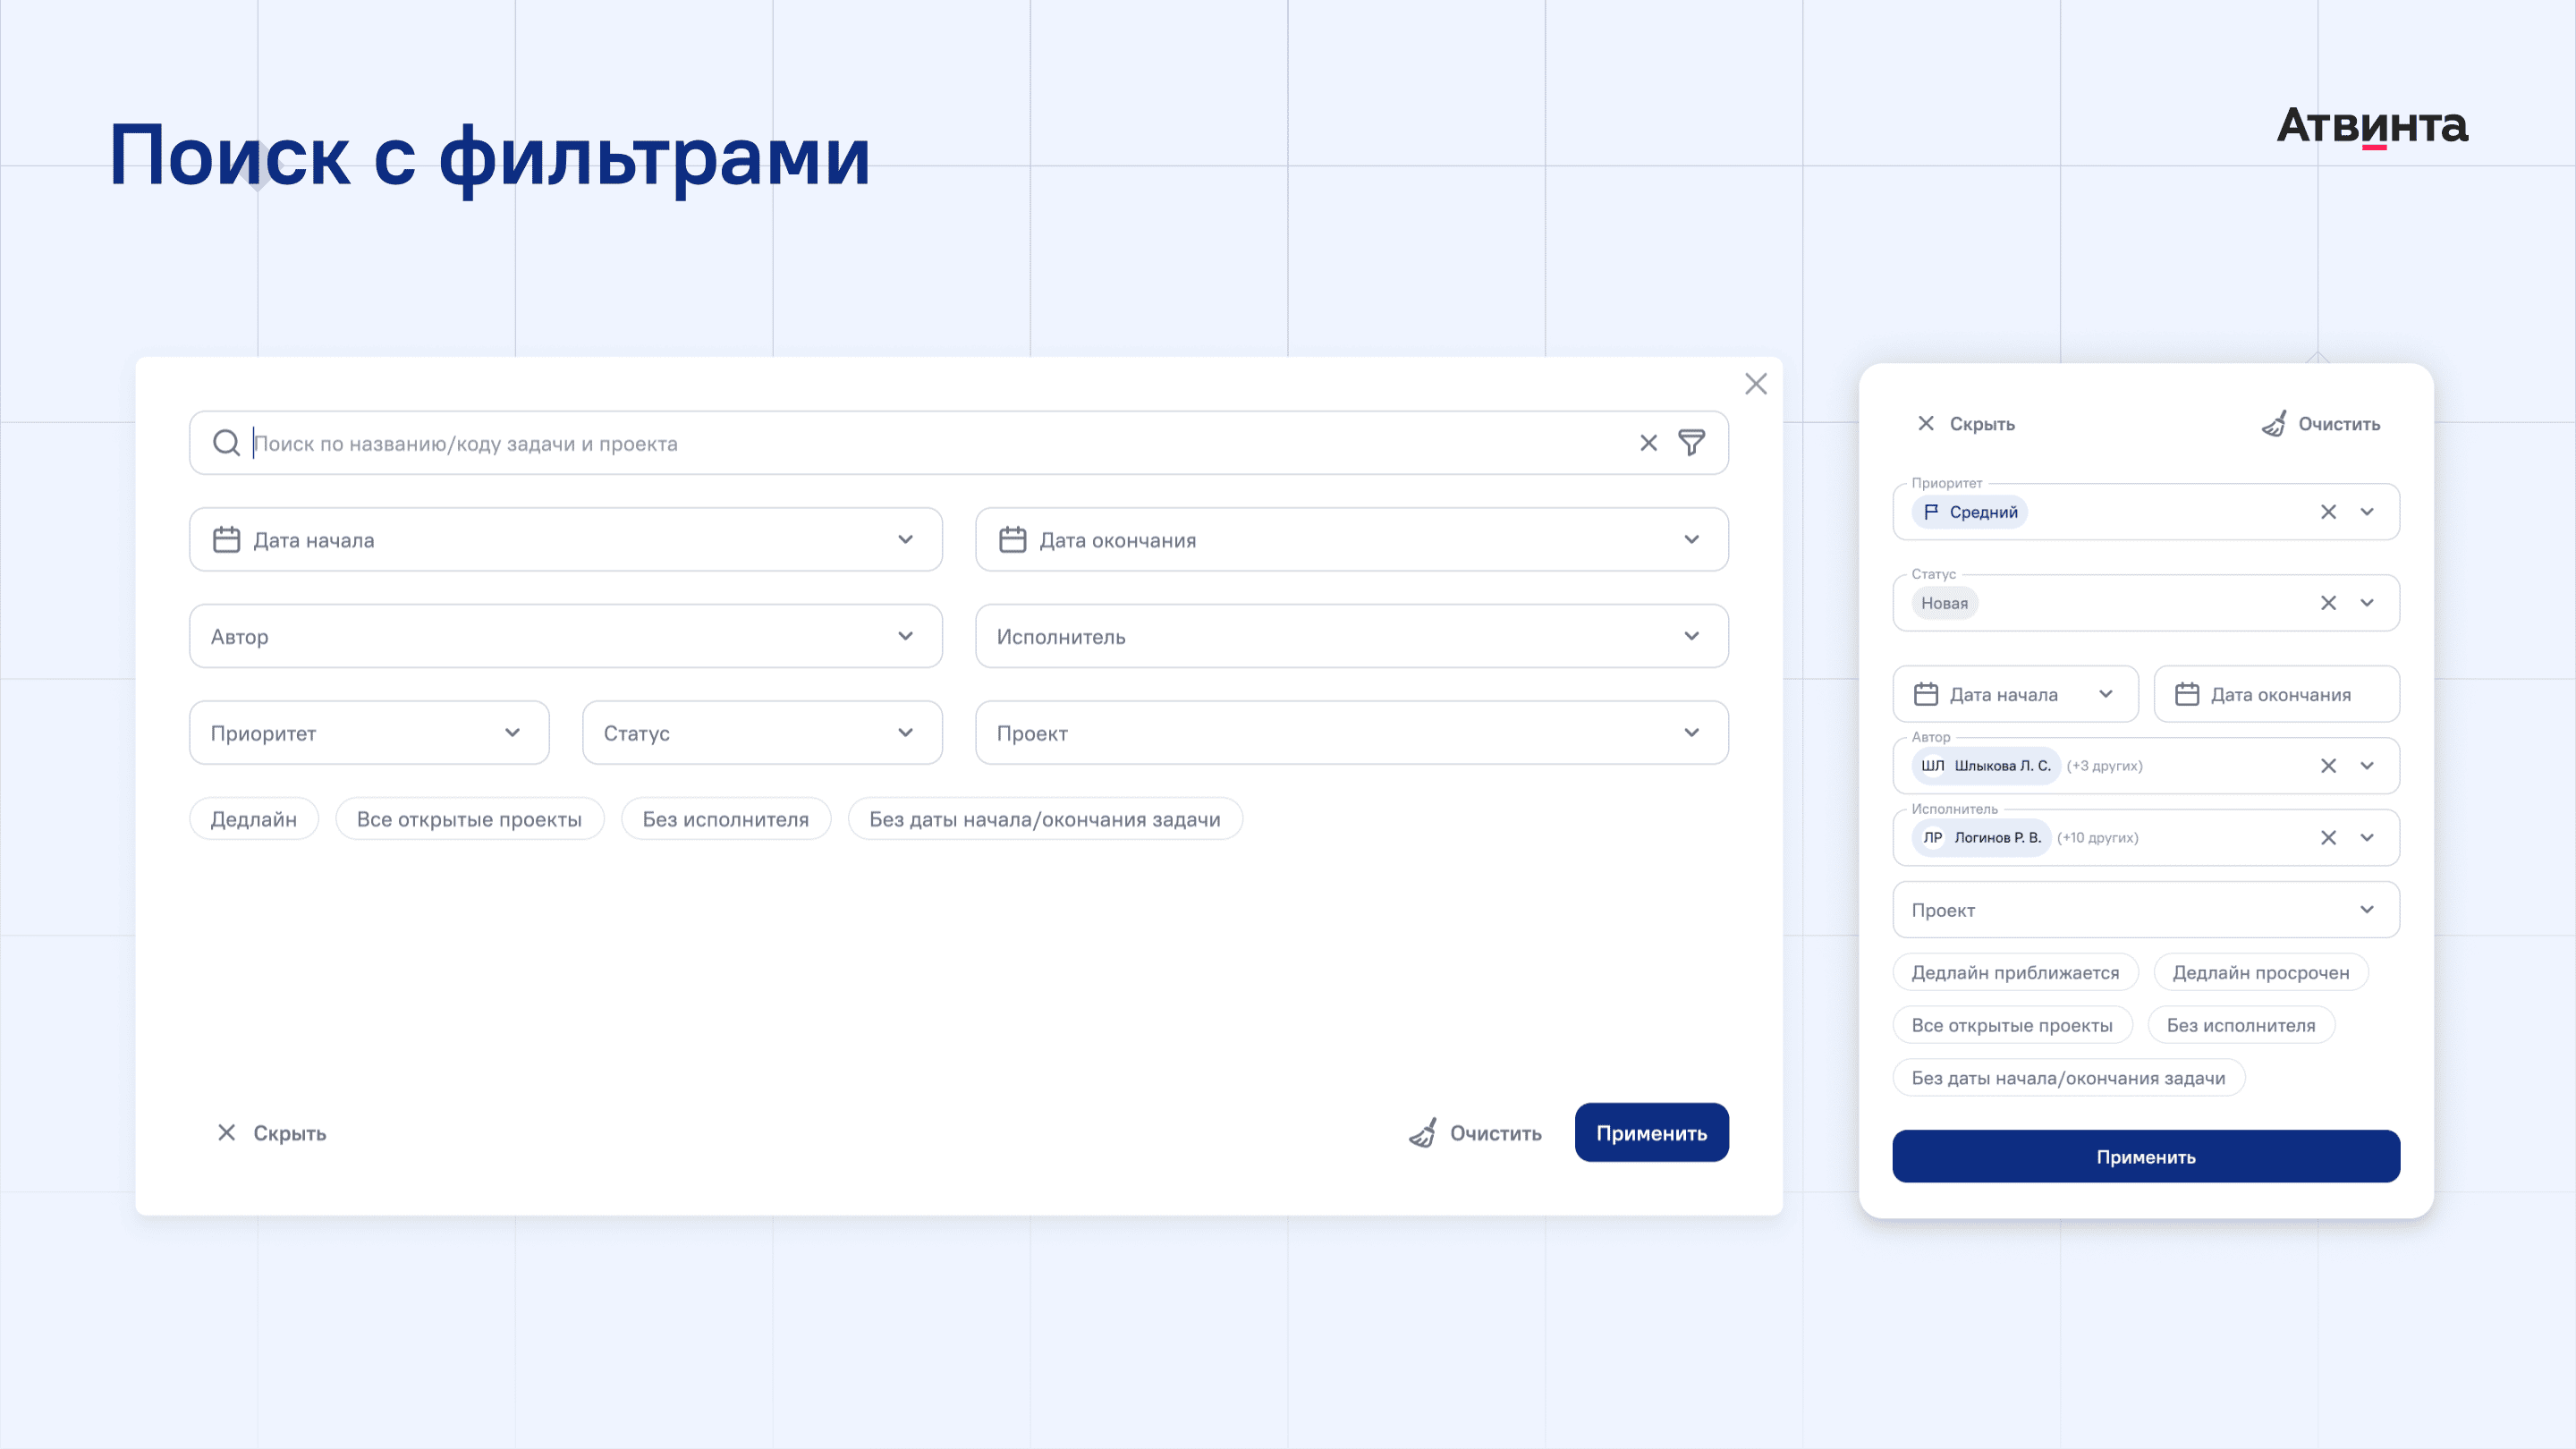The height and width of the screenshot is (1449, 2576).
Task: Open the Автор dropdown in left panel
Action: click(565, 636)
